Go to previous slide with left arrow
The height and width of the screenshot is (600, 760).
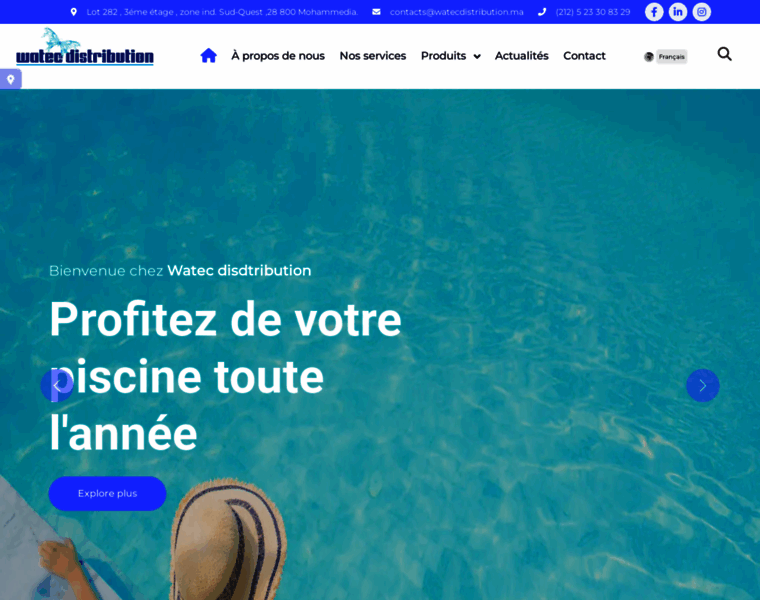[57, 386]
